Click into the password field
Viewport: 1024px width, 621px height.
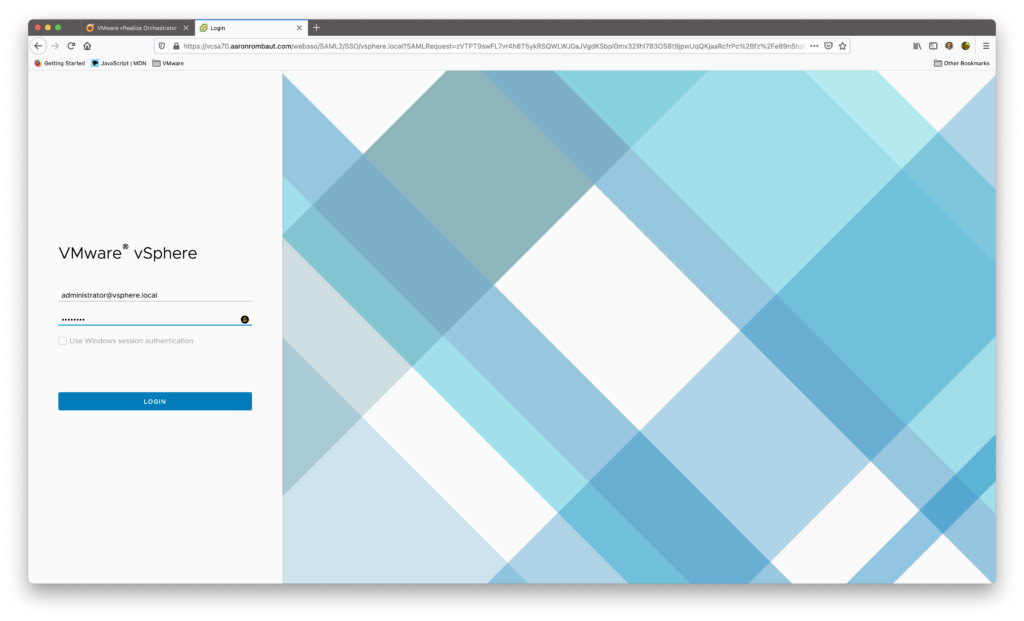tap(145, 319)
